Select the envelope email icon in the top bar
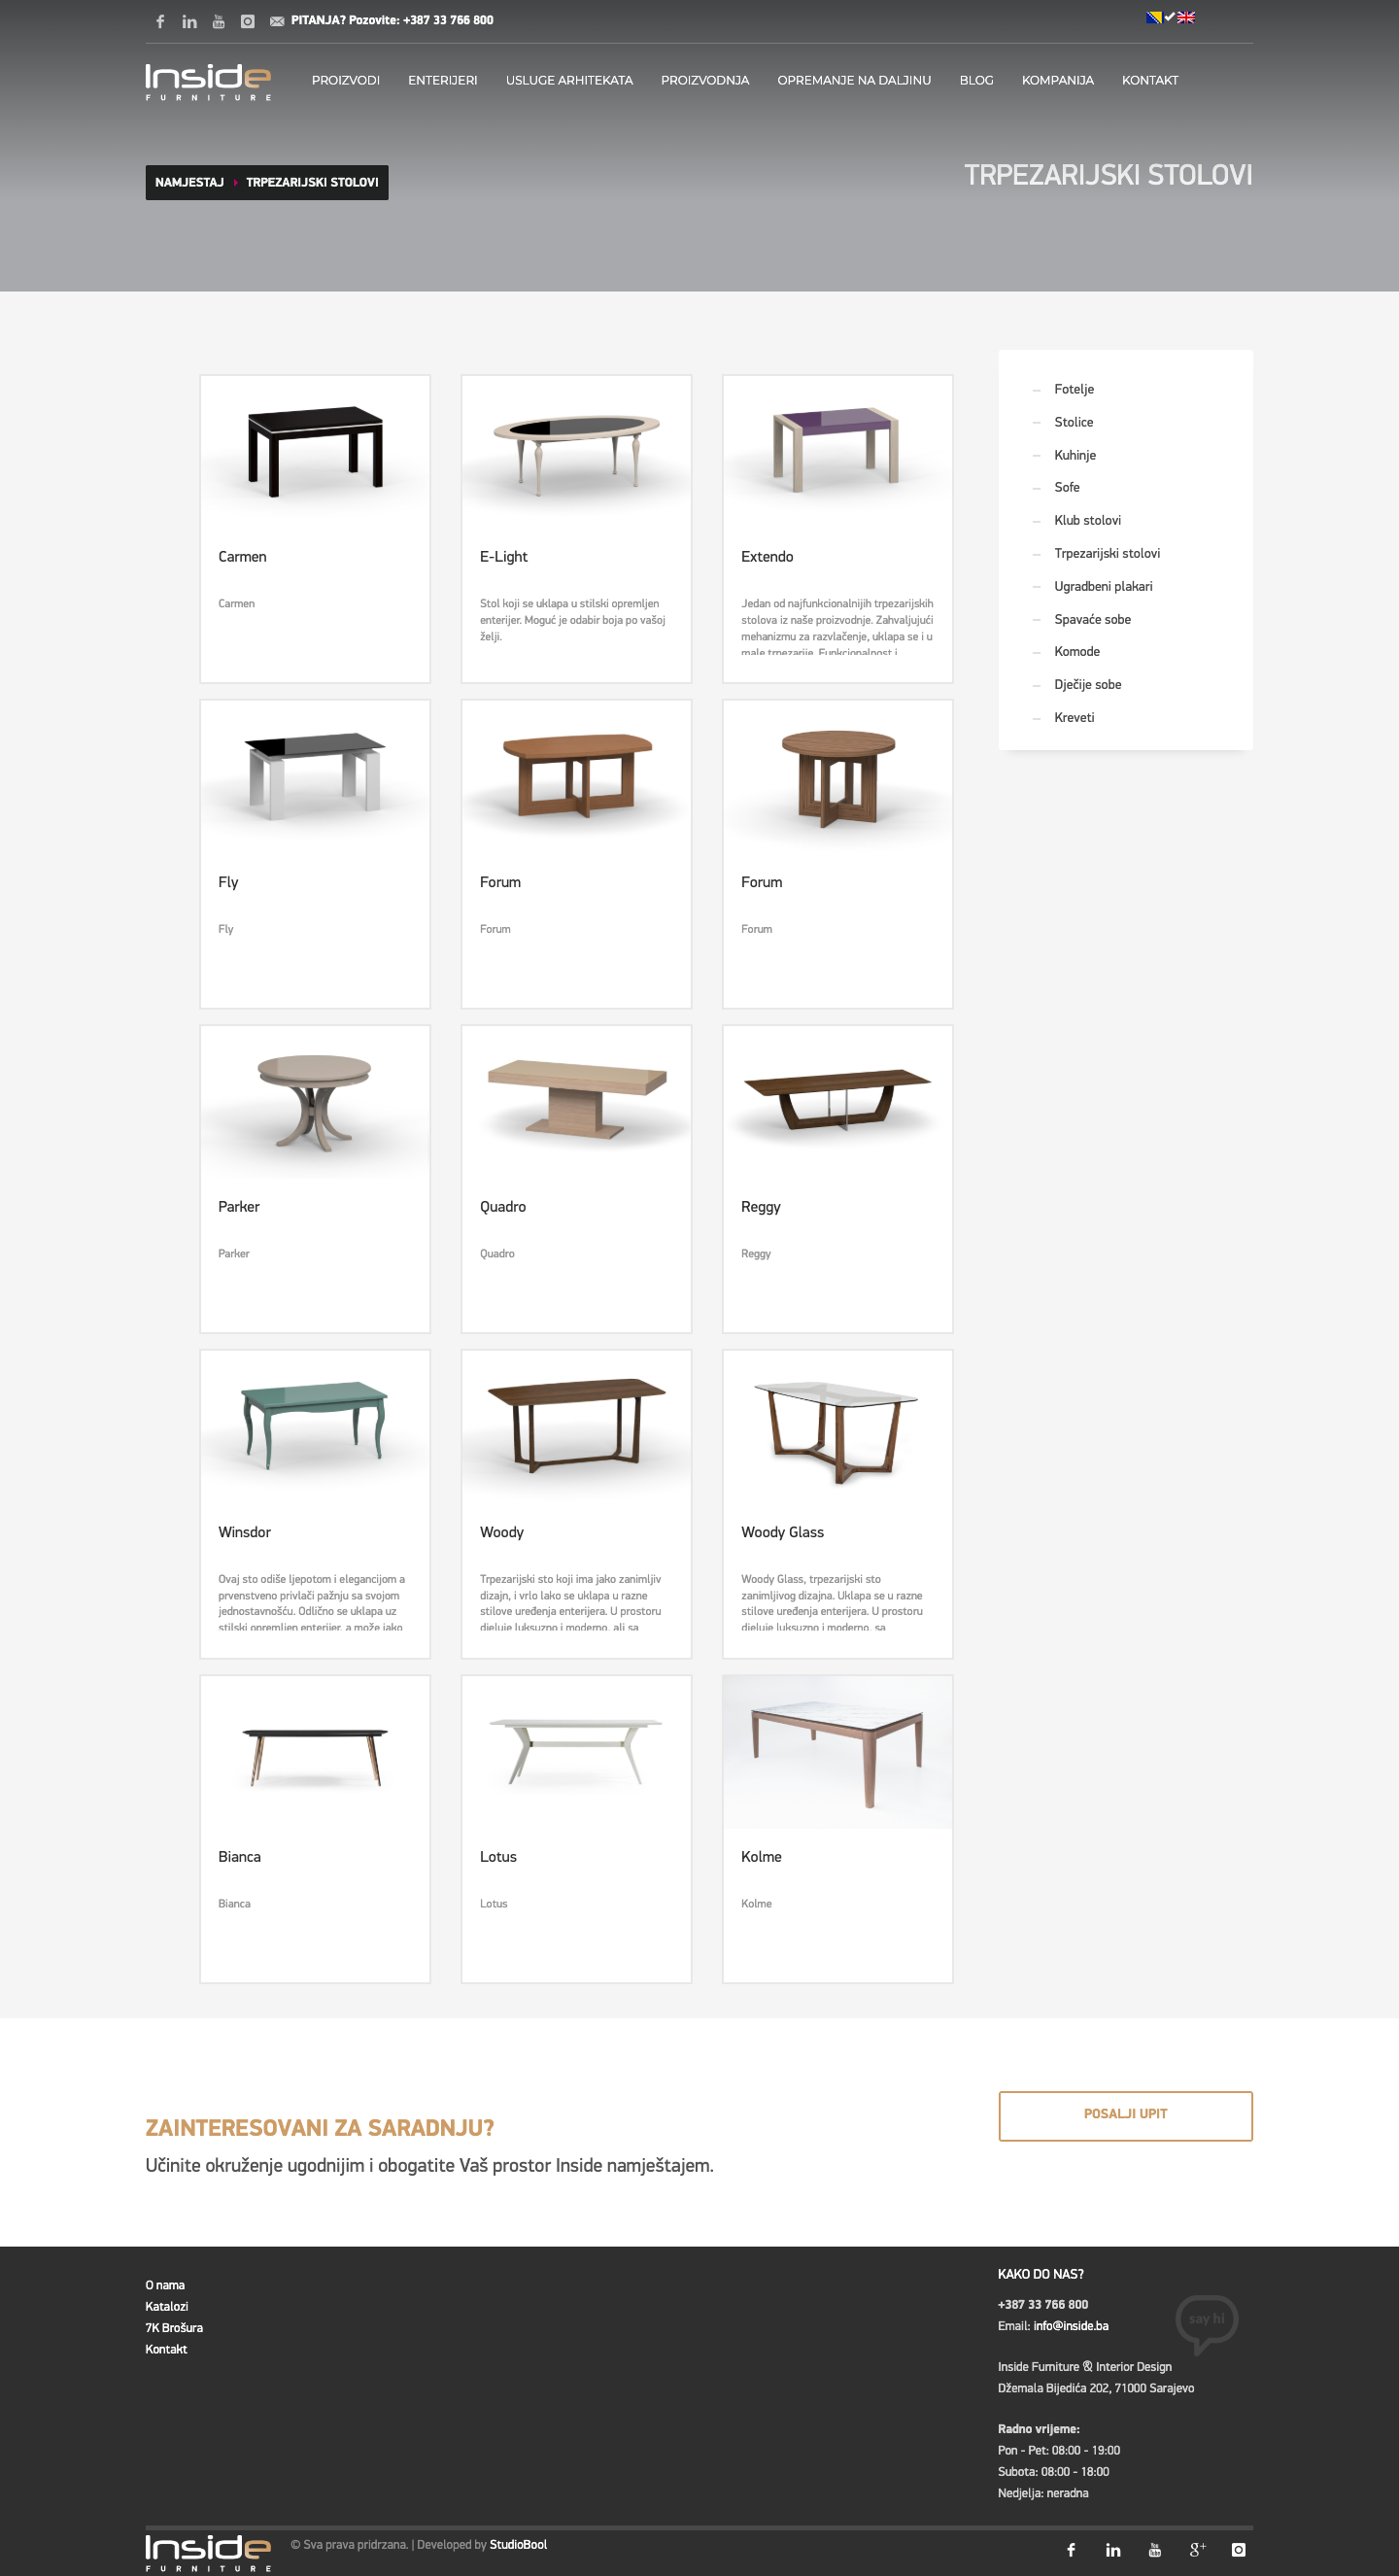Viewport: 1399px width, 2576px height. coord(277,21)
